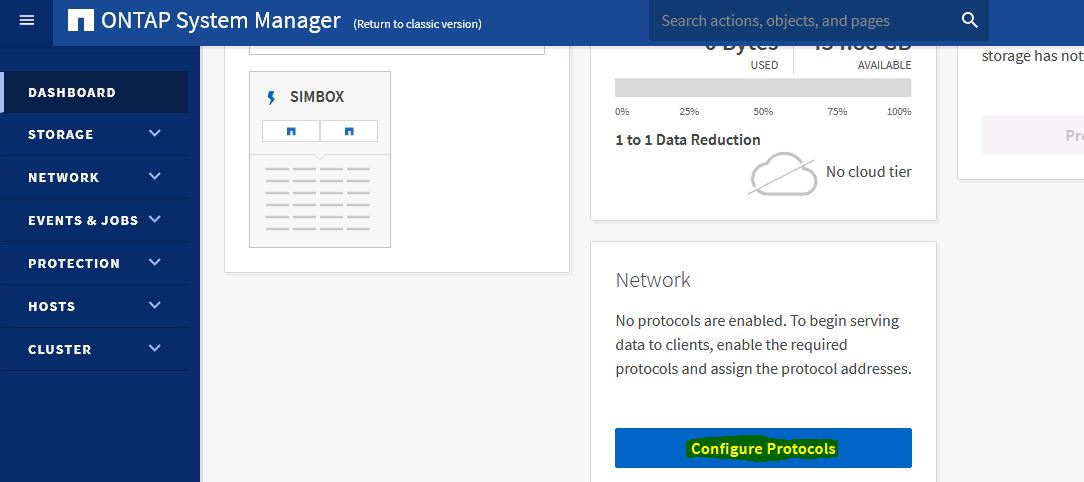Open the HOSTS sidebar item
The height and width of the screenshot is (482, 1084).
click(x=94, y=306)
